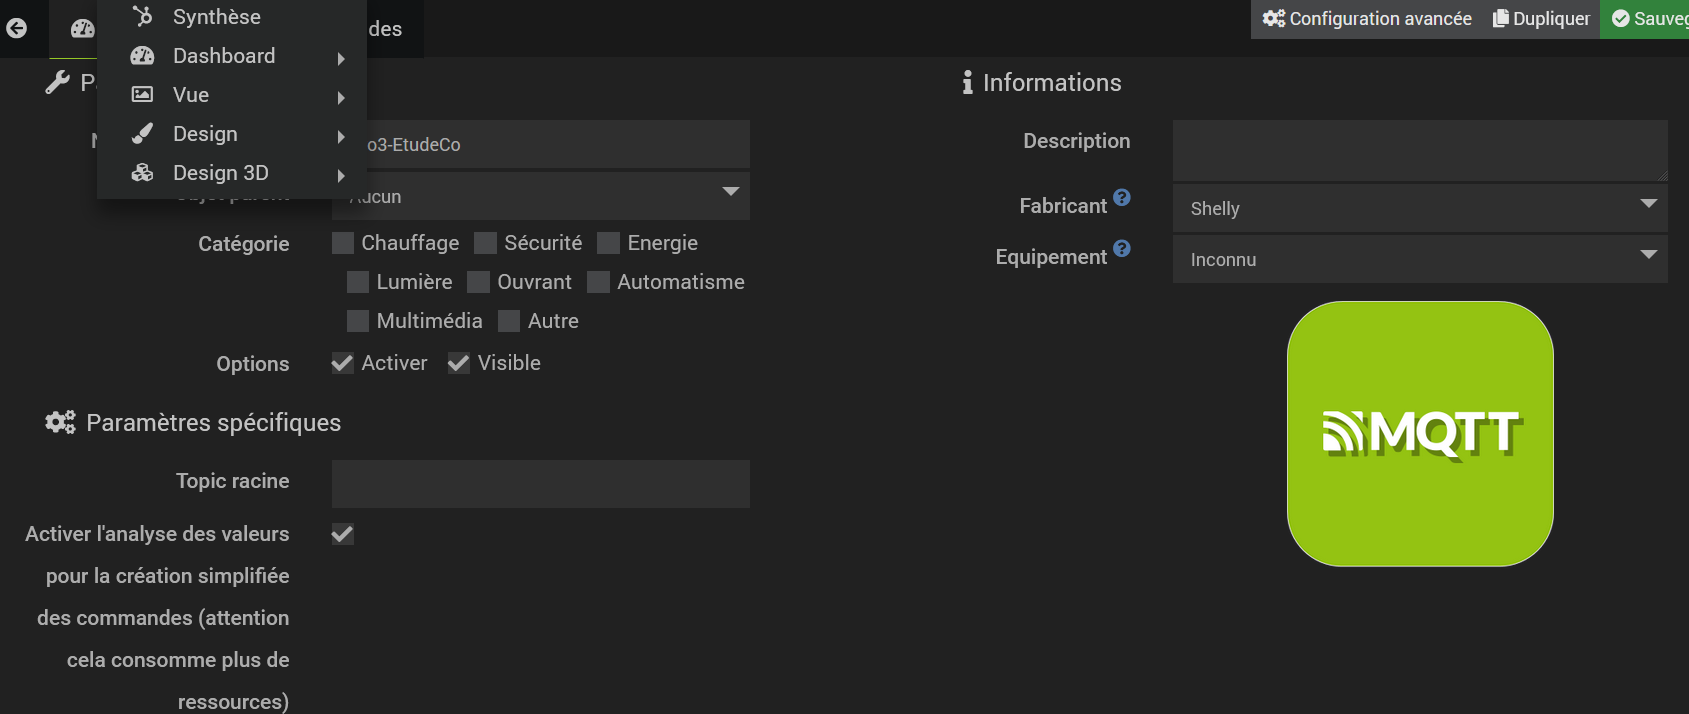
Task: Click the dashboard gauge tab icon
Action: (x=82, y=29)
